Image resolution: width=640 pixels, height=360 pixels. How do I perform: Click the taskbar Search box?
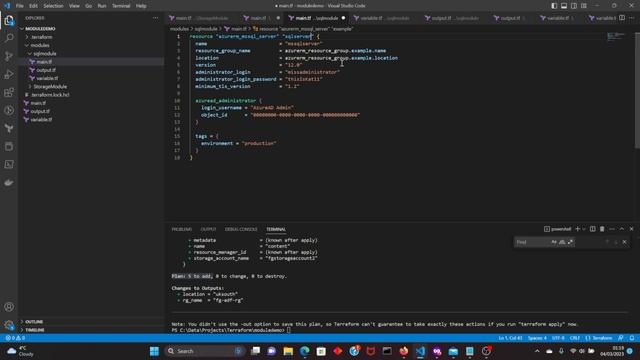pos(204,351)
